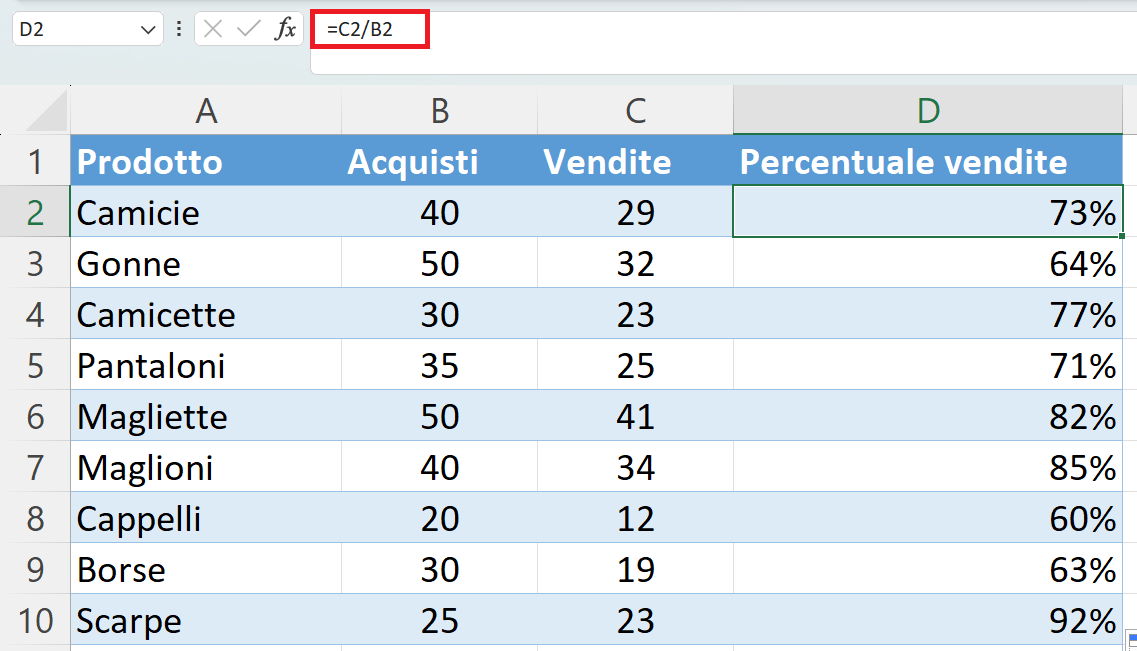Select the Borse cell

(x=206, y=569)
